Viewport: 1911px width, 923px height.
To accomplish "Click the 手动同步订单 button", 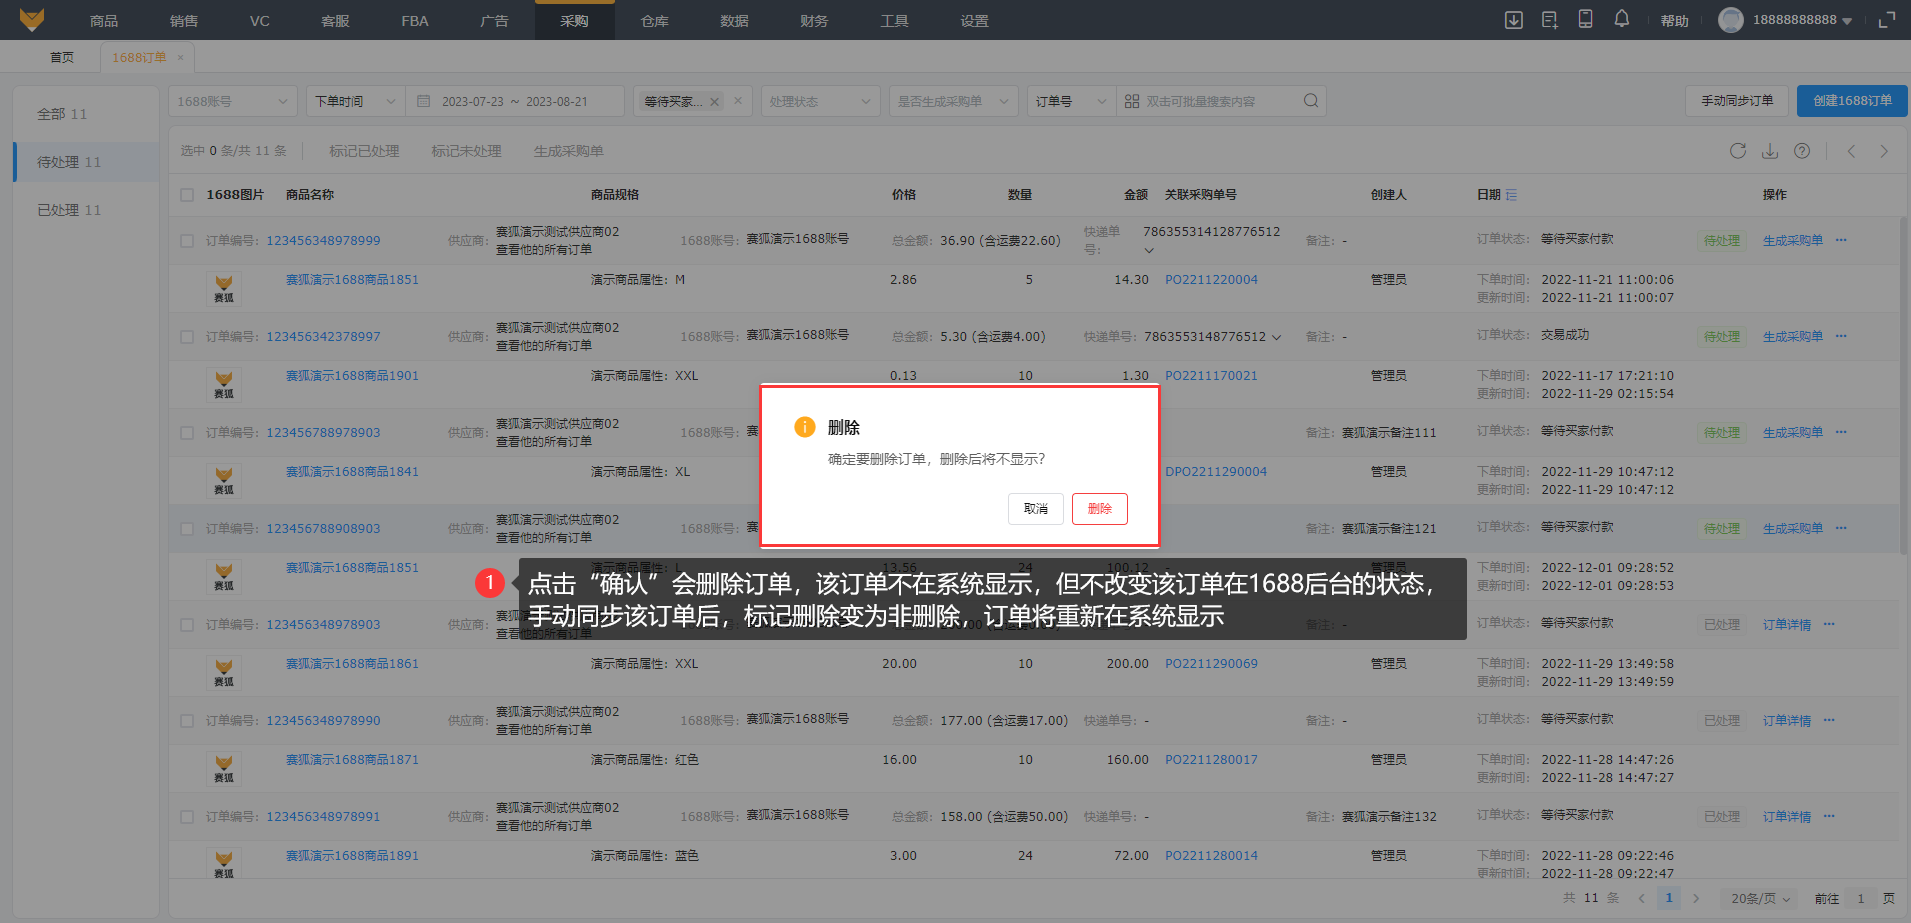I will [1737, 101].
